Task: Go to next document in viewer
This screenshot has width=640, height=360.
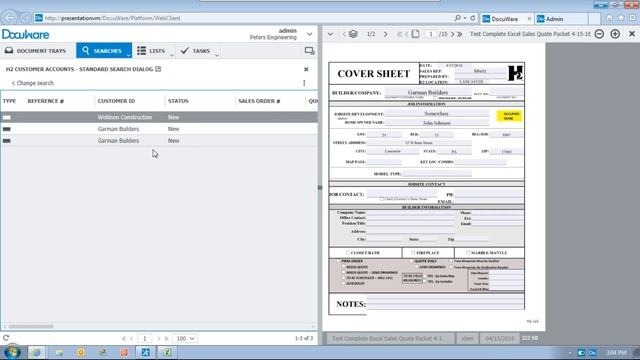Action: (385, 34)
